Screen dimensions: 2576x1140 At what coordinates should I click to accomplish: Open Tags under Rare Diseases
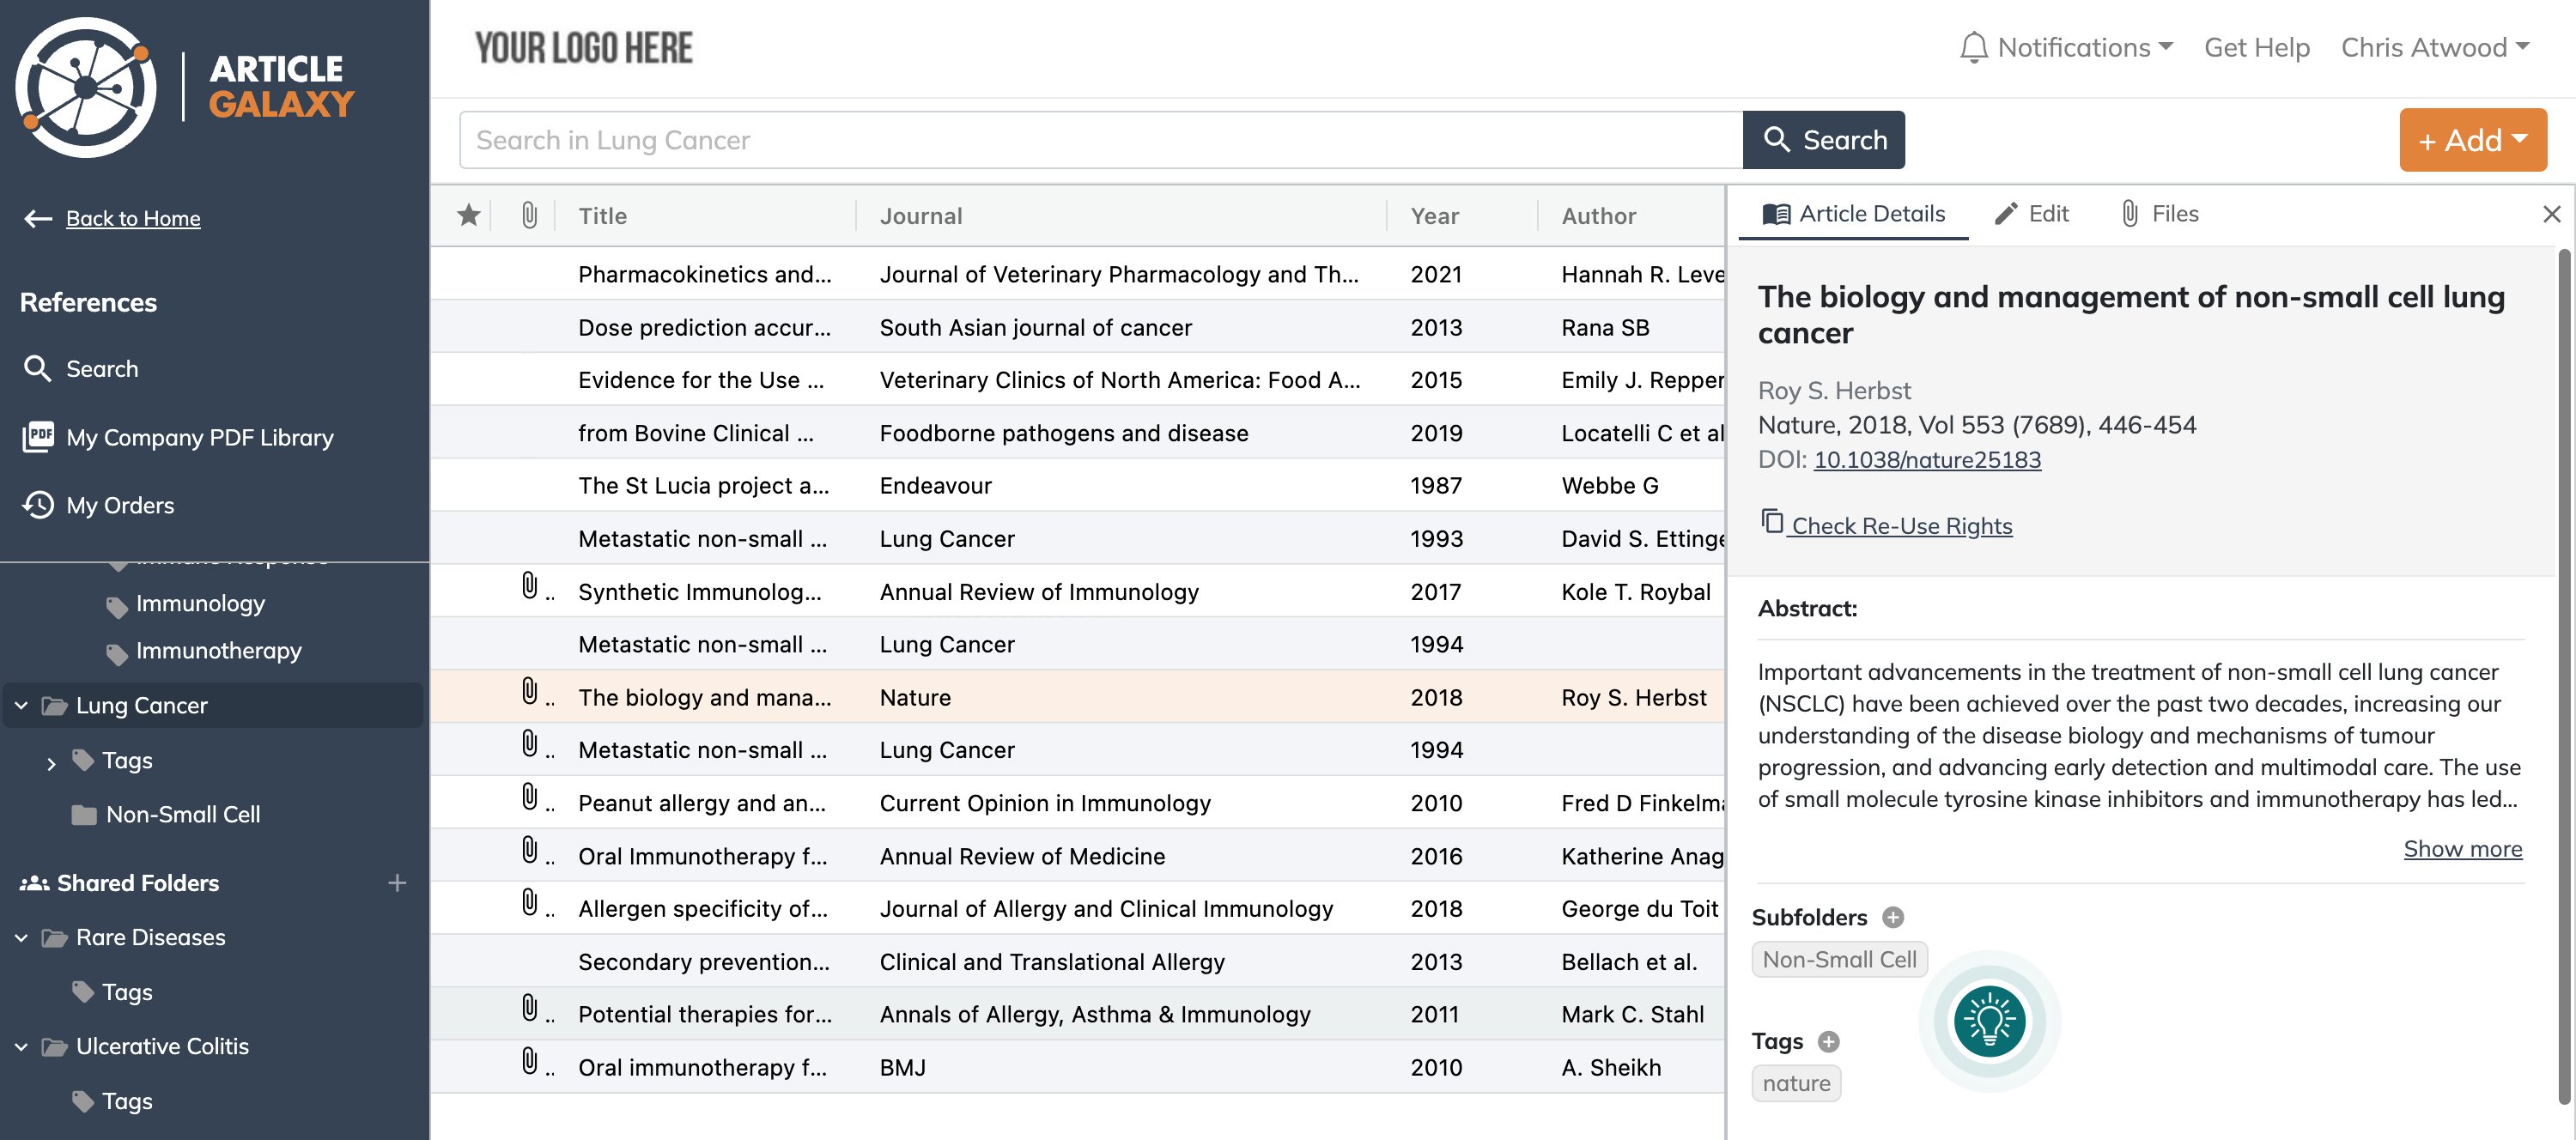tap(127, 993)
